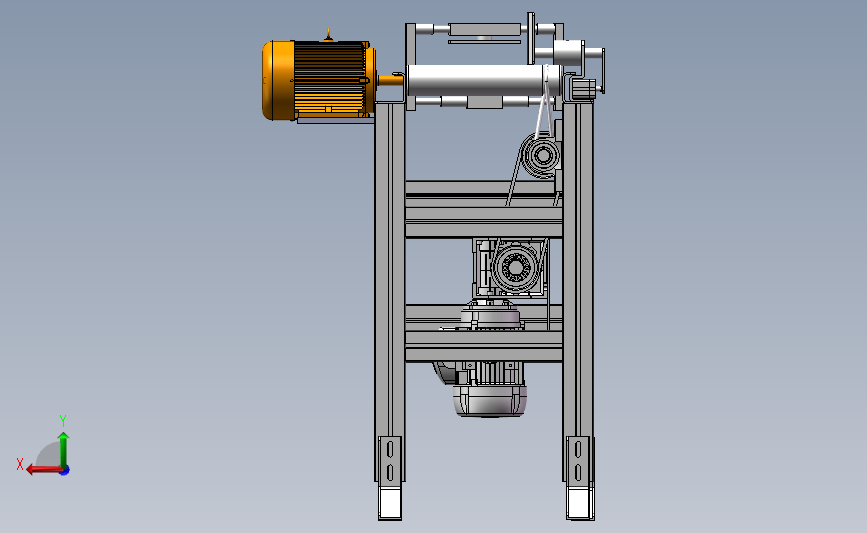Select the white foot pad under the left leg
The height and width of the screenshot is (533, 867).
point(390,501)
